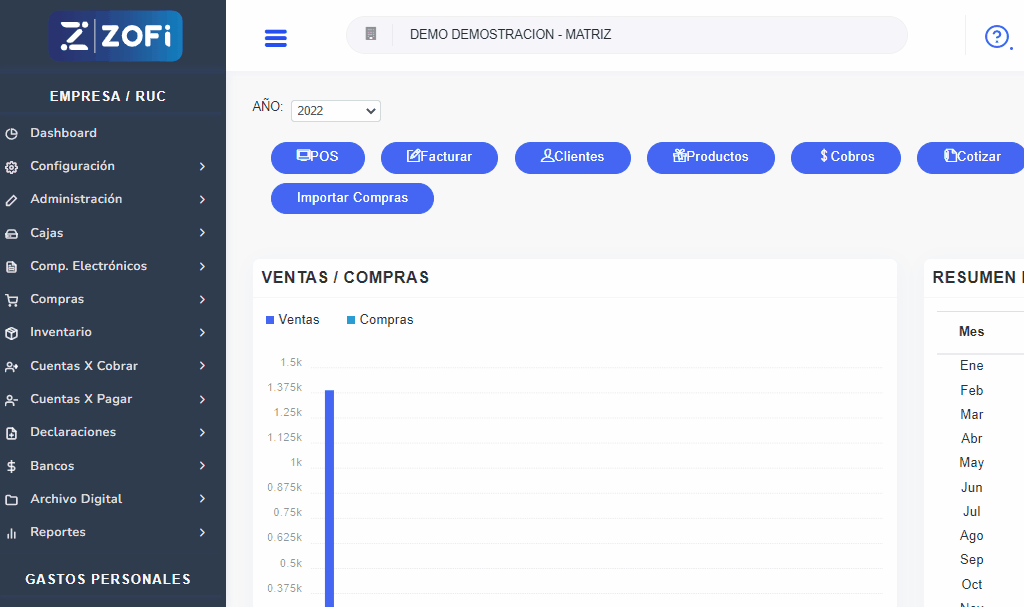Click the Archivo Digital folder icon
Screen dimensions: 1024x607
12,500
